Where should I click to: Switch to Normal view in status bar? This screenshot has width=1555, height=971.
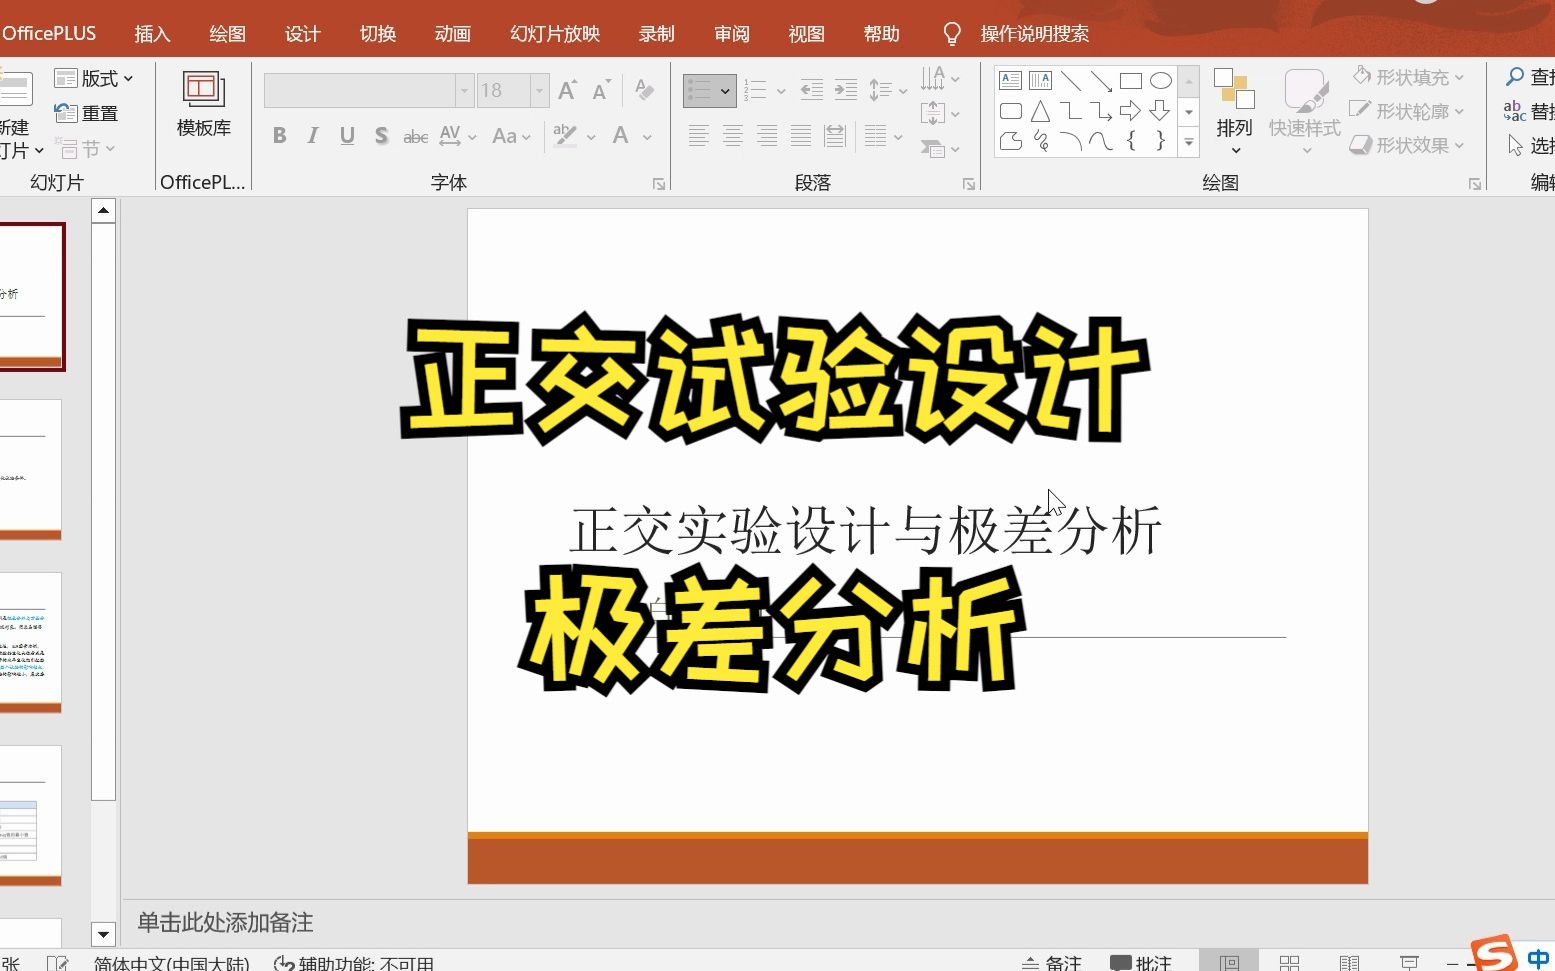click(x=1229, y=962)
